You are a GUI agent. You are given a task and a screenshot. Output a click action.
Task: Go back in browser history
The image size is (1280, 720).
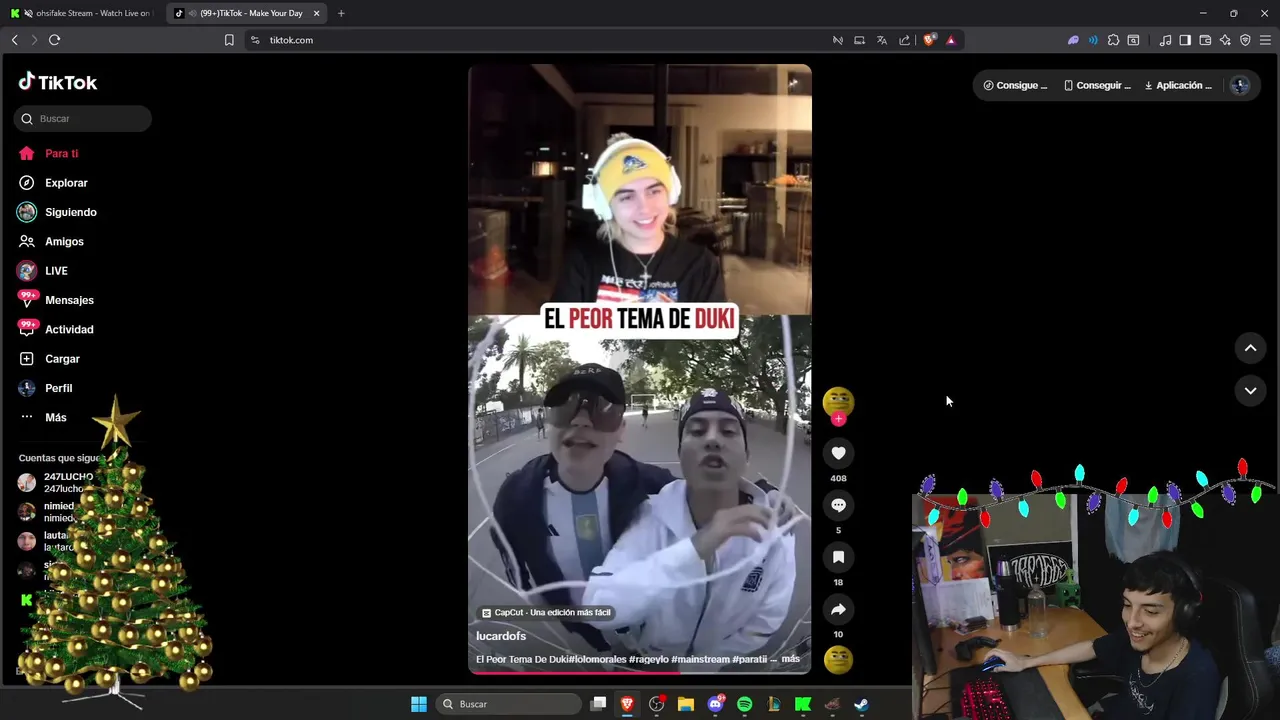click(x=14, y=40)
